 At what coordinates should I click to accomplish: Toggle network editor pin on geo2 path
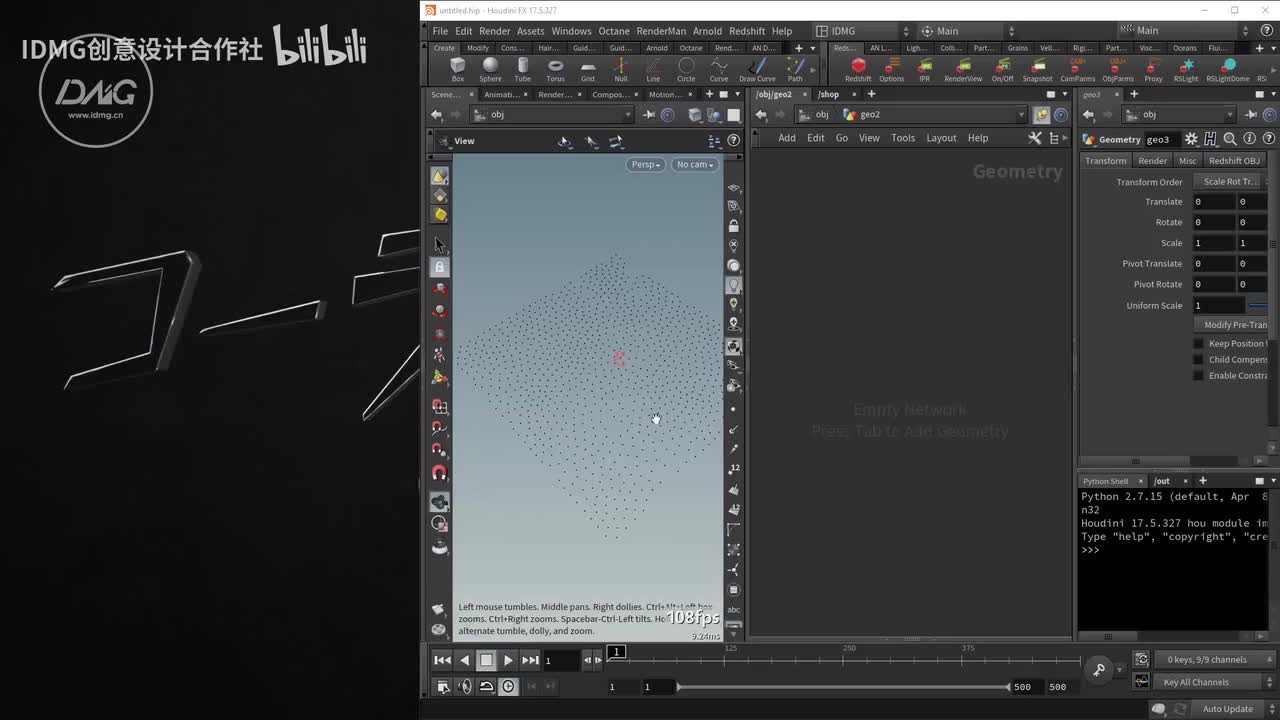click(x=1042, y=115)
